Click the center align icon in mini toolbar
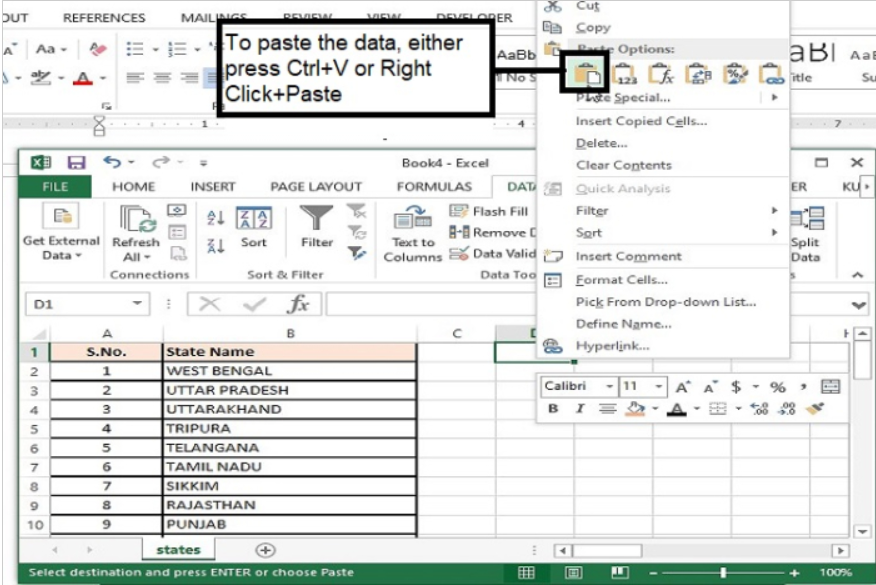 coord(608,409)
